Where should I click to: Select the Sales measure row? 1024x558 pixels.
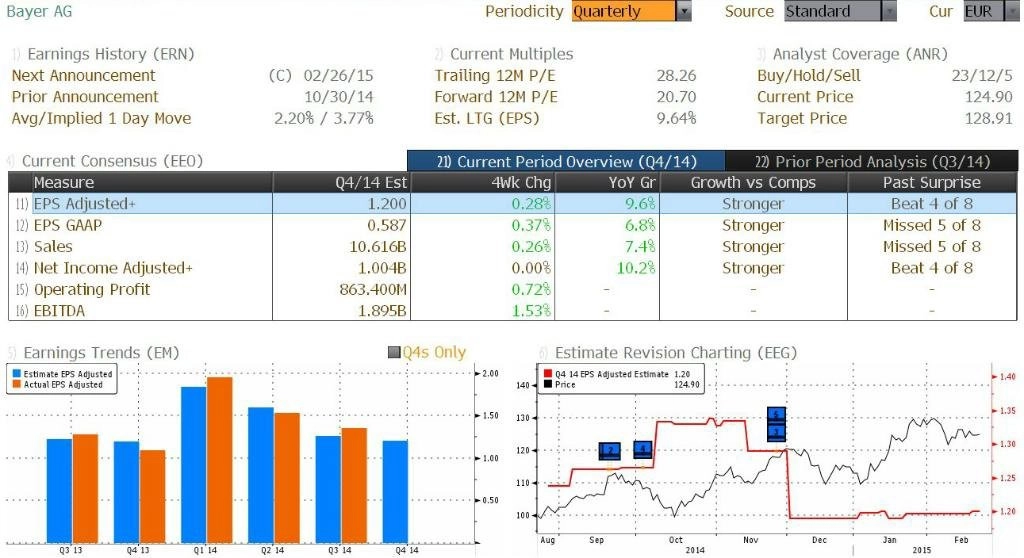(x=513, y=247)
